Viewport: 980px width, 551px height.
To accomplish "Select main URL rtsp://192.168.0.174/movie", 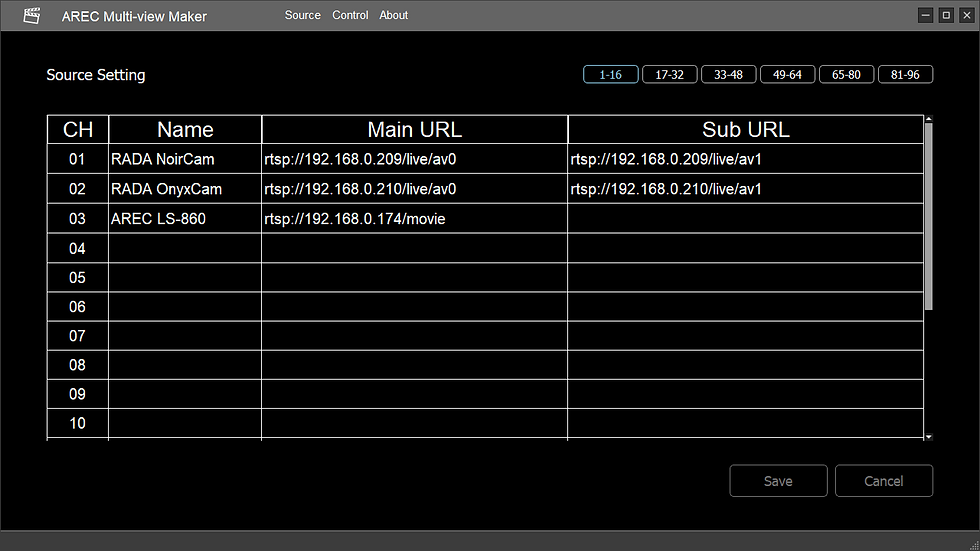I will 414,219.
